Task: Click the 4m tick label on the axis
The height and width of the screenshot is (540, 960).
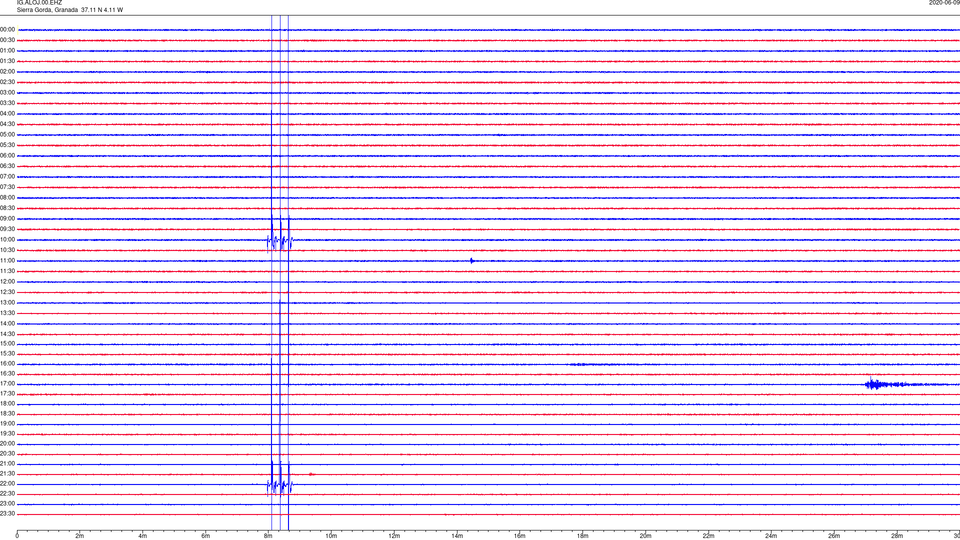Action: [143, 536]
